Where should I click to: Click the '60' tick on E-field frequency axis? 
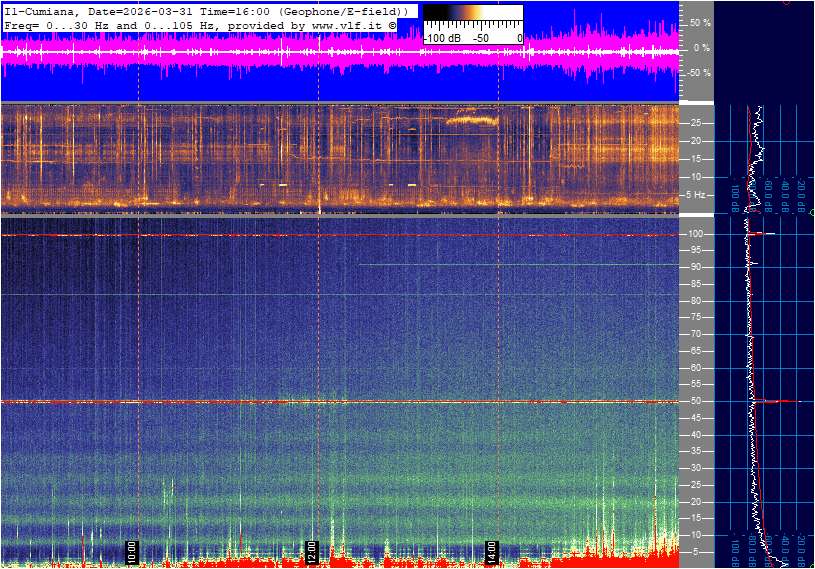[695, 368]
